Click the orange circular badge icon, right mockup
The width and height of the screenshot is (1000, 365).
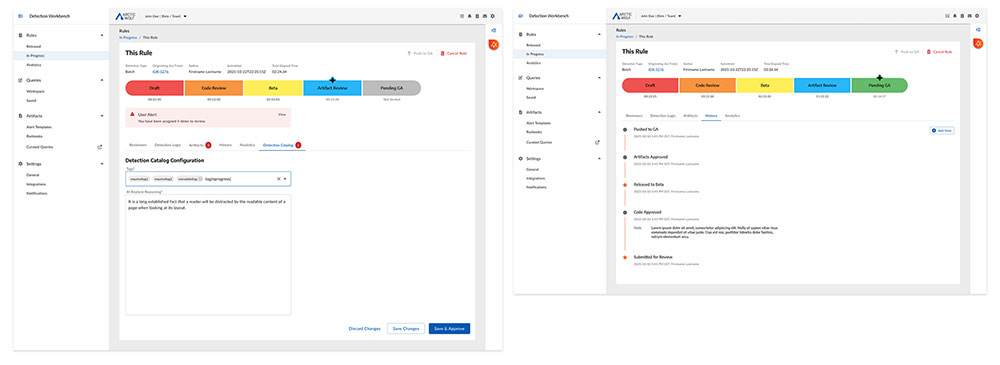(x=978, y=43)
